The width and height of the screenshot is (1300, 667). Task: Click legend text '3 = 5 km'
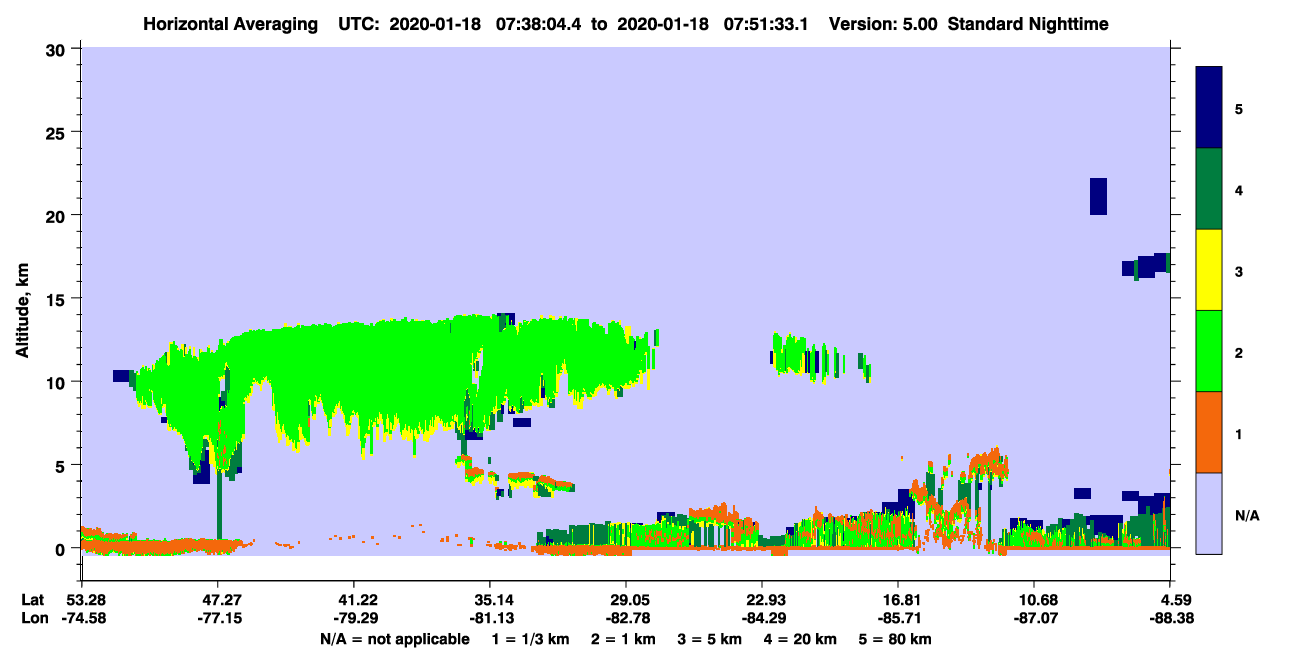tap(711, 638)
